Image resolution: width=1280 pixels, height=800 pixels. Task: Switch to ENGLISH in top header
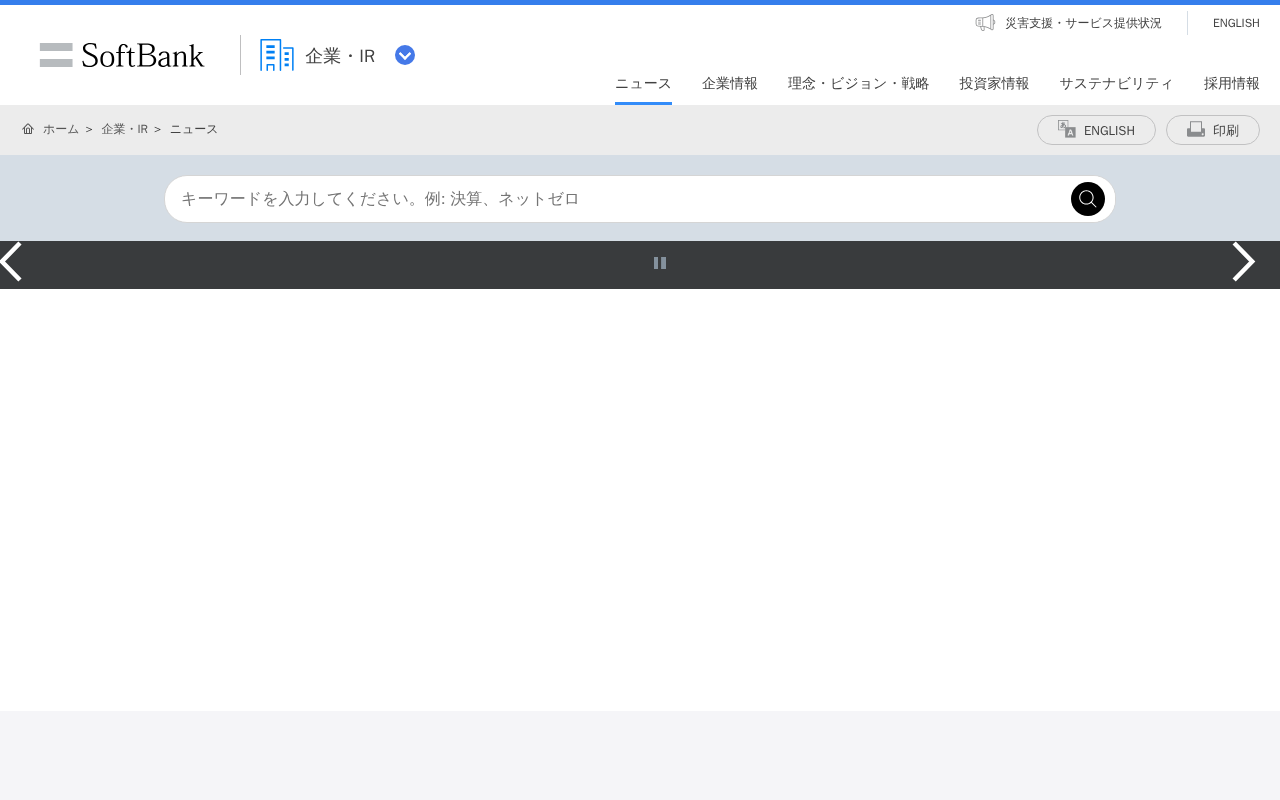(x=1236, y=23)
